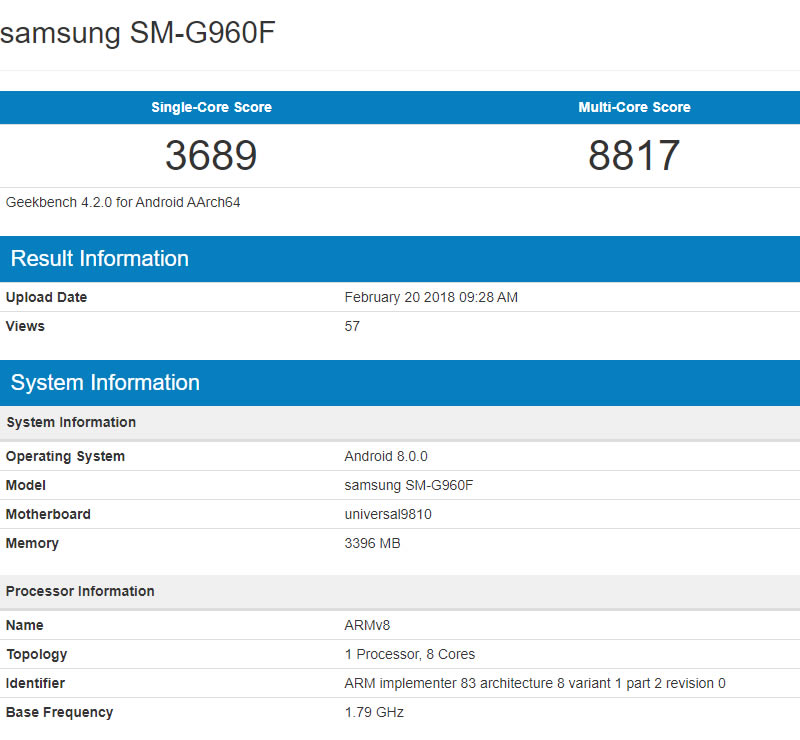Screen dimensions: 800x740
Task: Click the Result Information section header
Action: (x=100, y=259)
